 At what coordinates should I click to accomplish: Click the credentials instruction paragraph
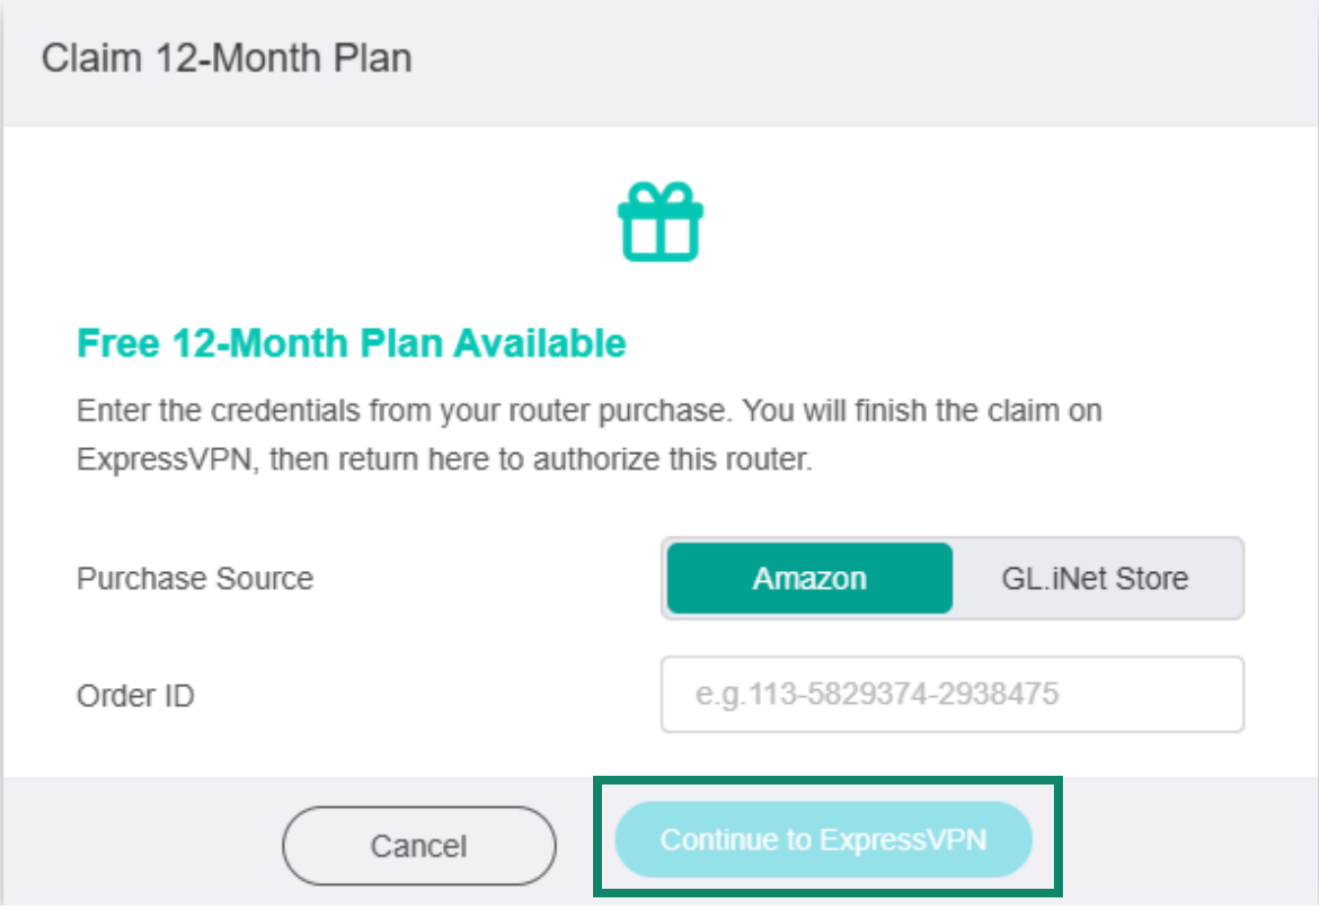click(x=589, y=435)
